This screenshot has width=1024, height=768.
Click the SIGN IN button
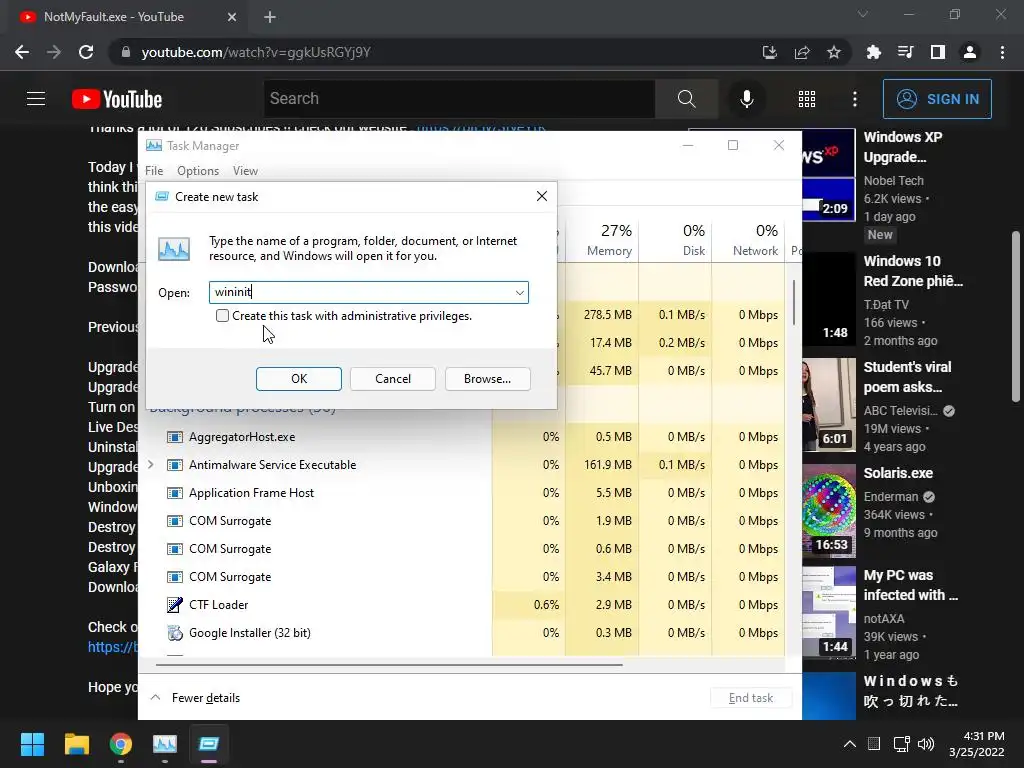click(937, 99)
